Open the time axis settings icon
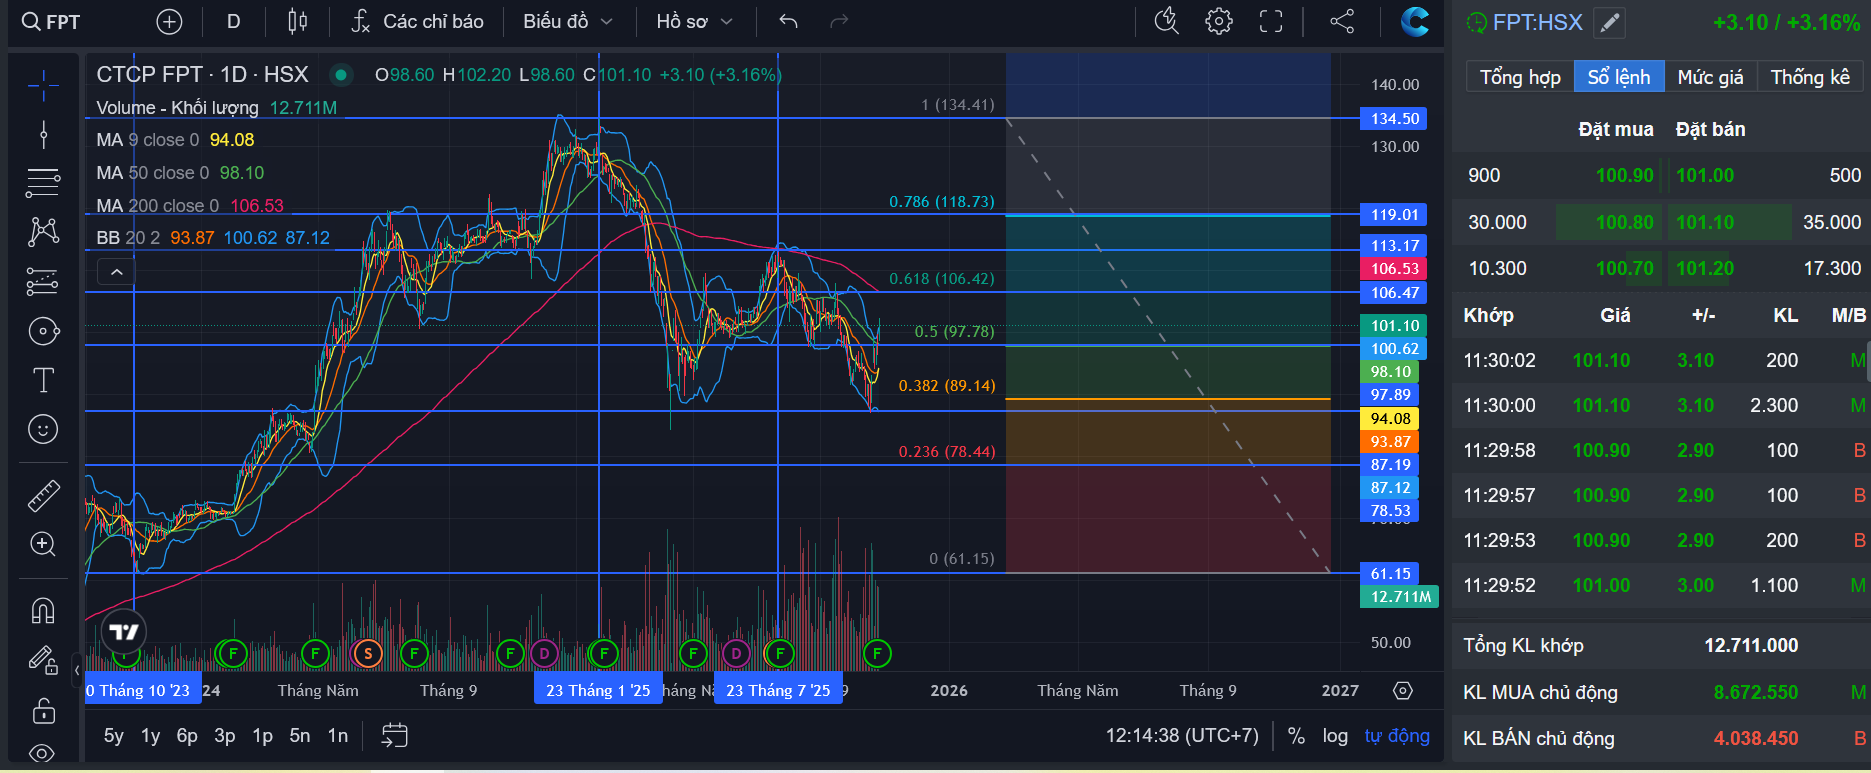The width and height of the screenshot is (1871, 773). coord(1403,691)
